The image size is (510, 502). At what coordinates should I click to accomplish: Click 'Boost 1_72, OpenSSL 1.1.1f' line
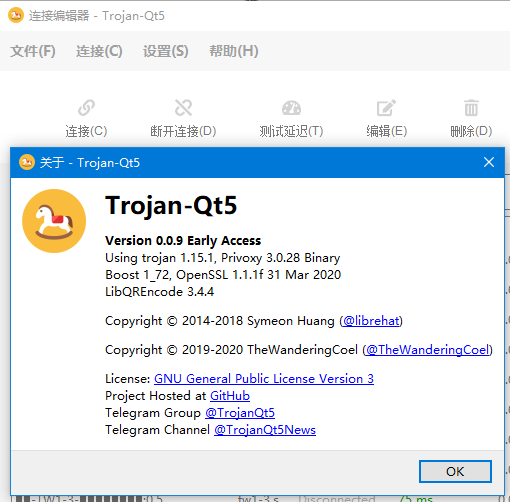point(223,275)
